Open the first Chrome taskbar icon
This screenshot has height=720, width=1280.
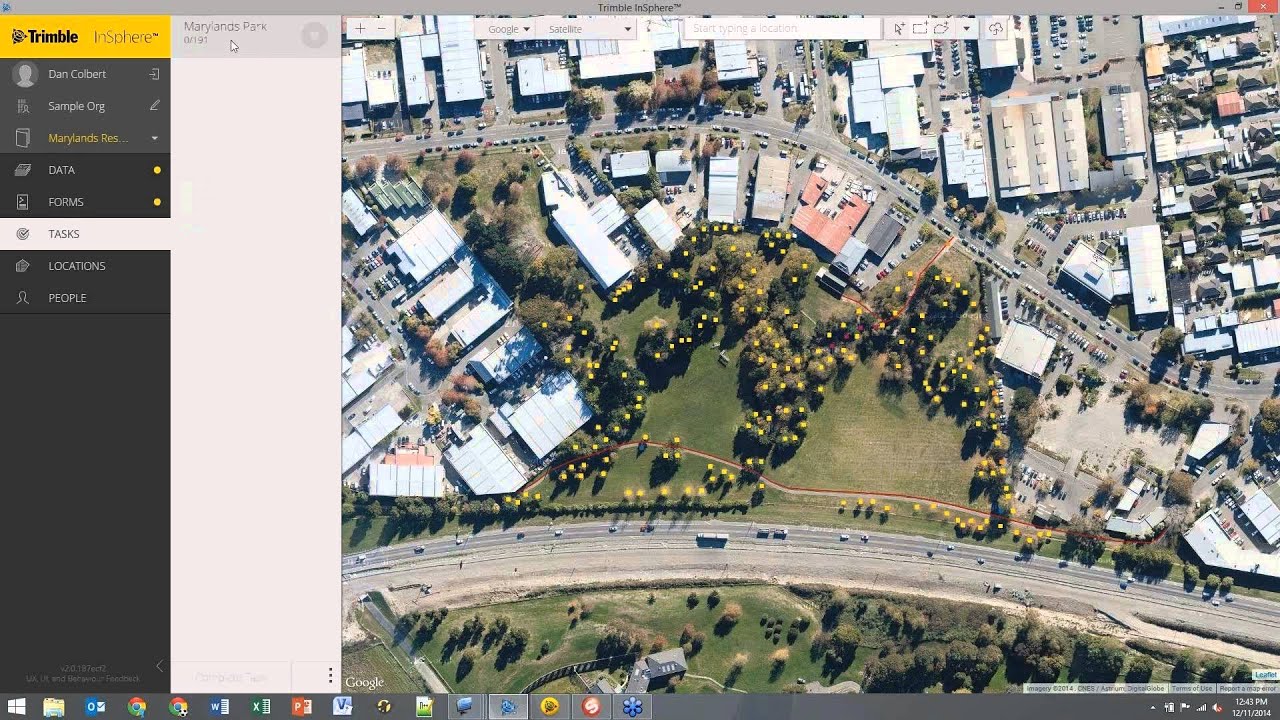[x=137, y=707]
